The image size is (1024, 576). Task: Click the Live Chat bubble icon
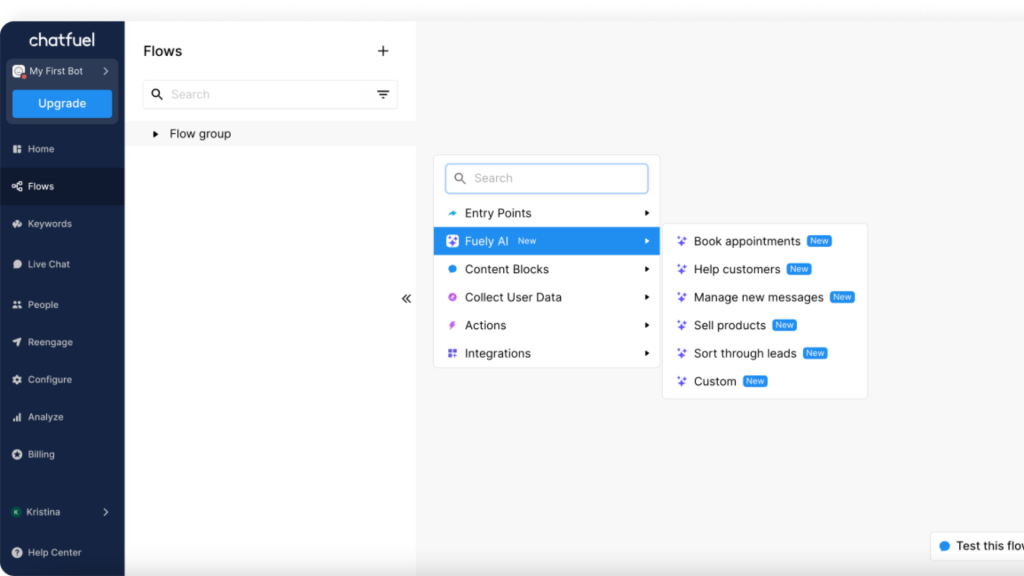tap(17, 264)
